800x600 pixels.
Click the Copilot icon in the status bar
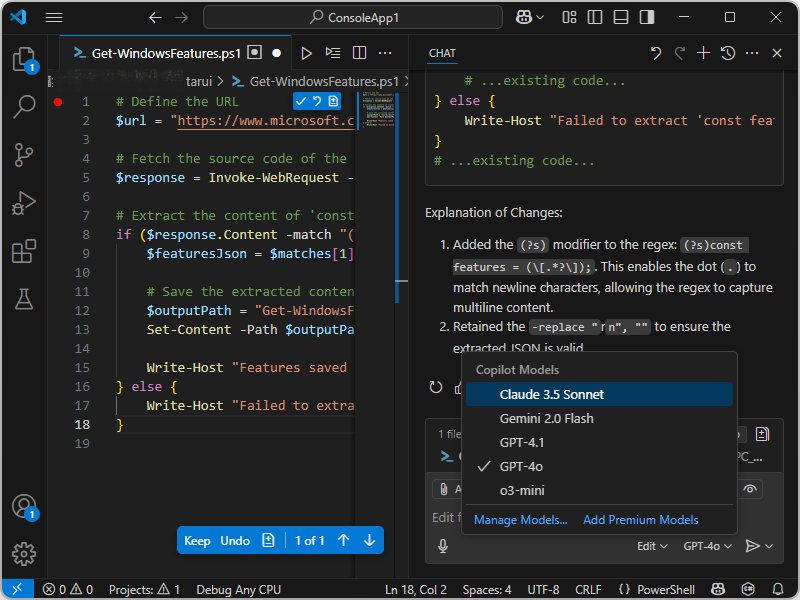[x=718, y=589]
